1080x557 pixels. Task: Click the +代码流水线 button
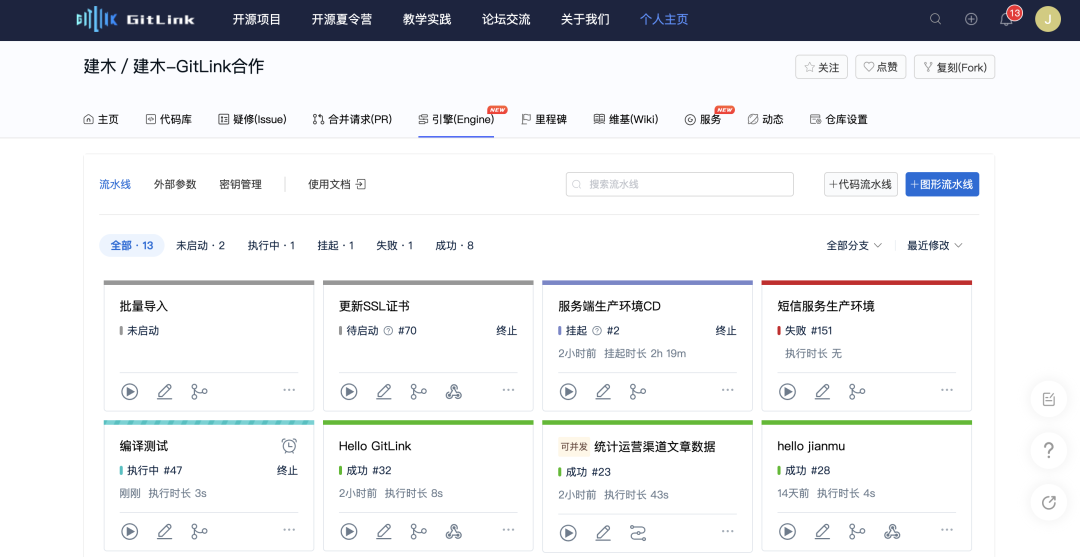tap(861, 185)
